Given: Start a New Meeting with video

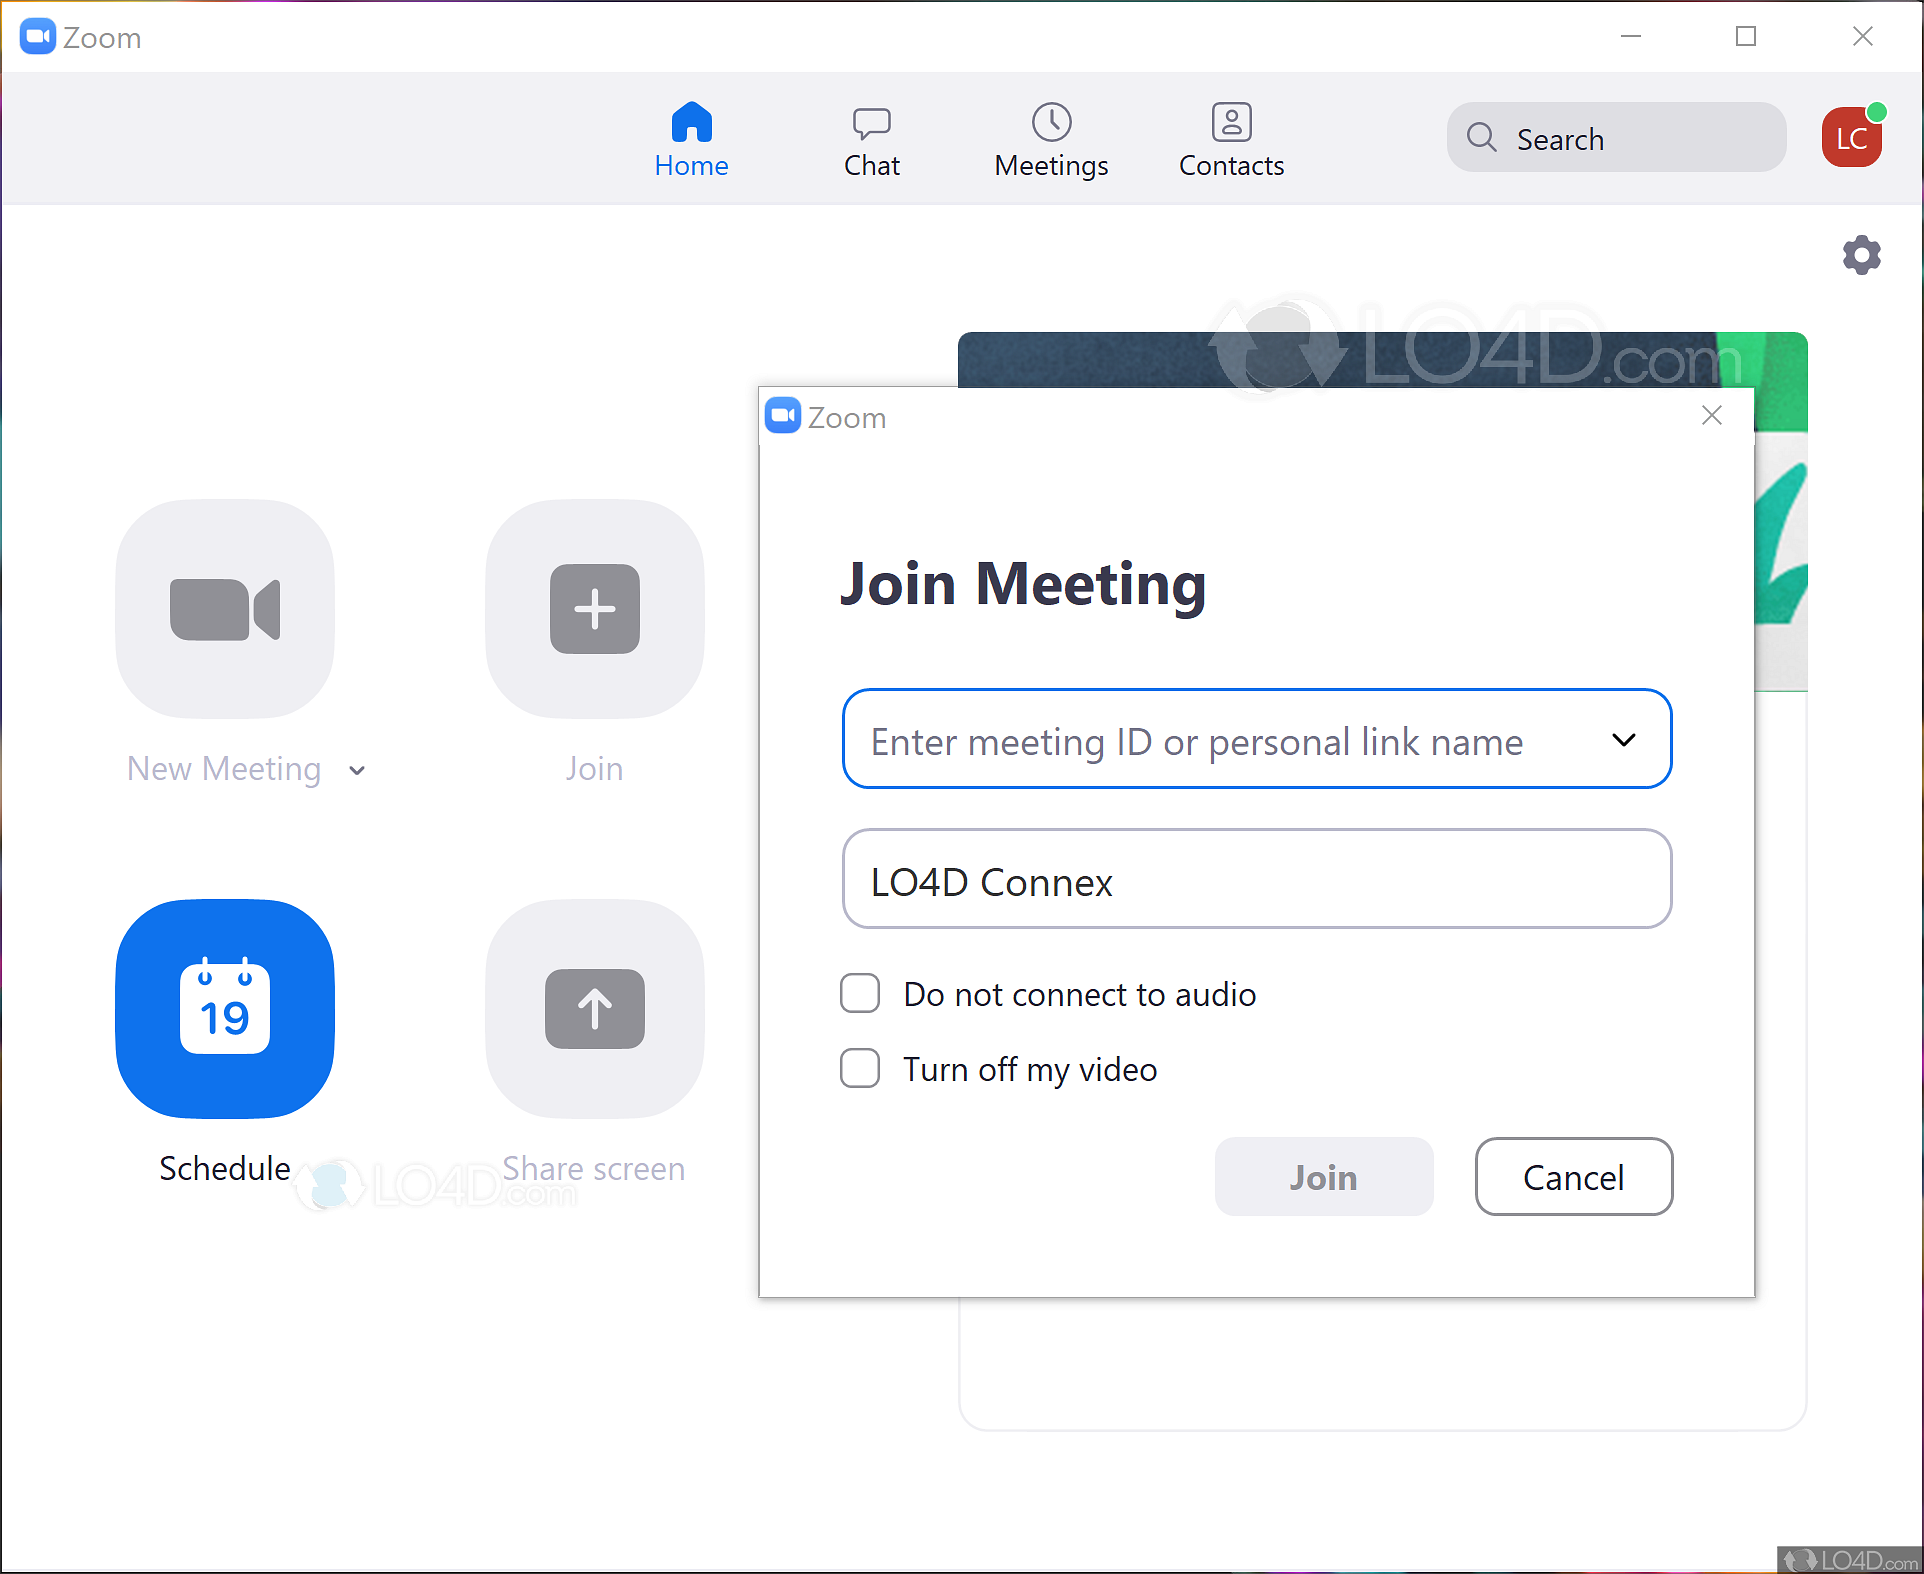Looking at the screenshot, I should click(x=224, y=610).
